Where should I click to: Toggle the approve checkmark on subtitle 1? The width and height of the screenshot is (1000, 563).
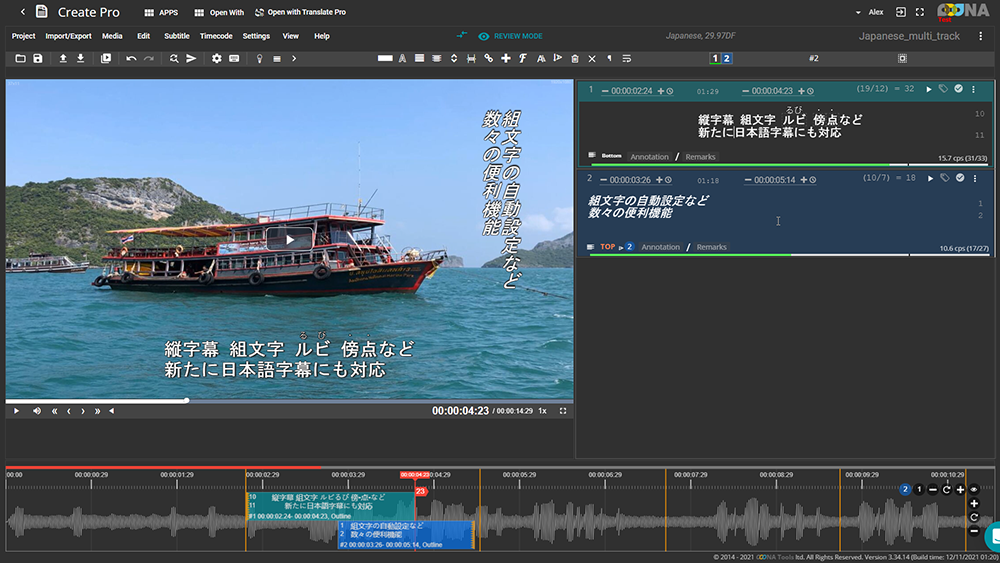click(x=958, y=90)
